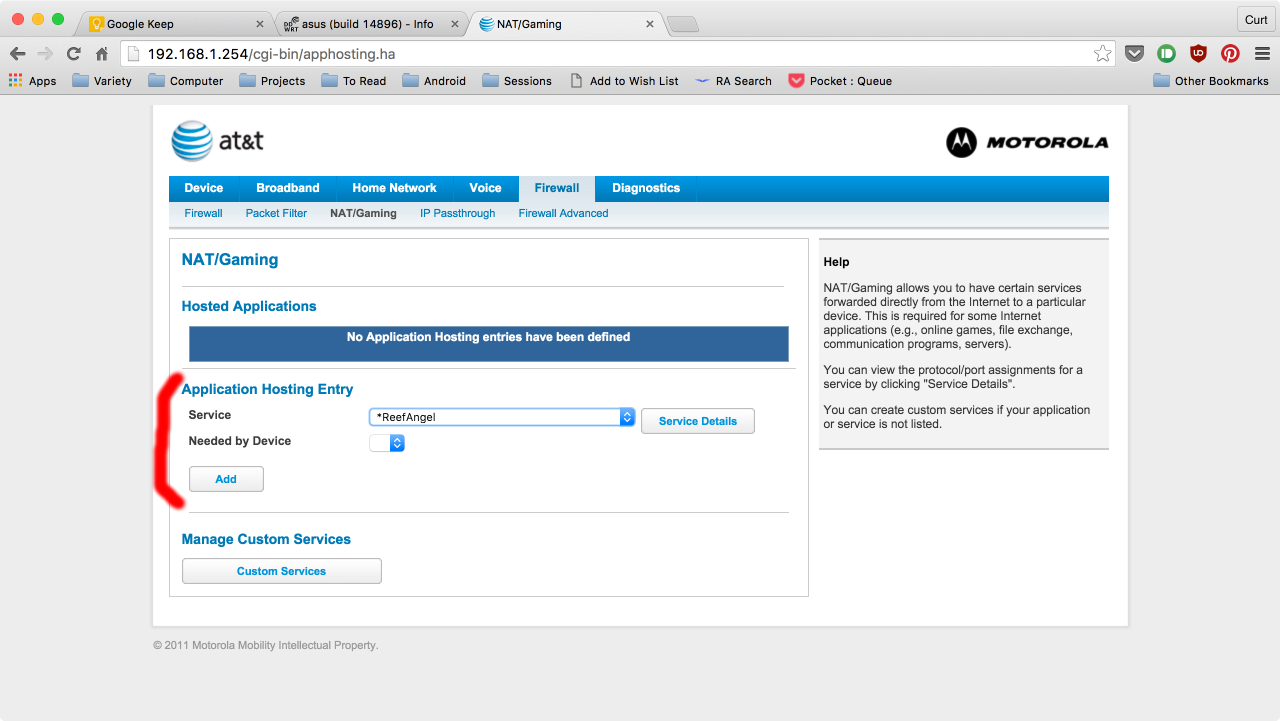The width and height of the screenshot is (1280, 721).
Task: Open the Android bookmarks folder
Action: coord(434,81)
